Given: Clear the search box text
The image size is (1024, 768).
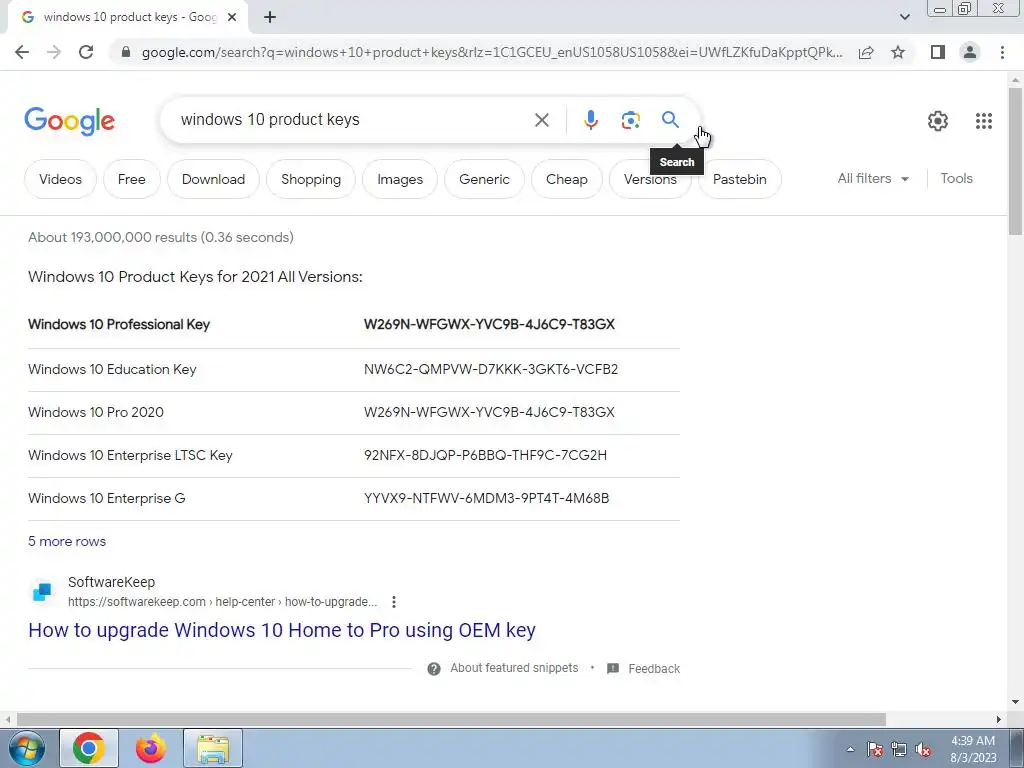Looking at the screenshot, I should (541, 120).
